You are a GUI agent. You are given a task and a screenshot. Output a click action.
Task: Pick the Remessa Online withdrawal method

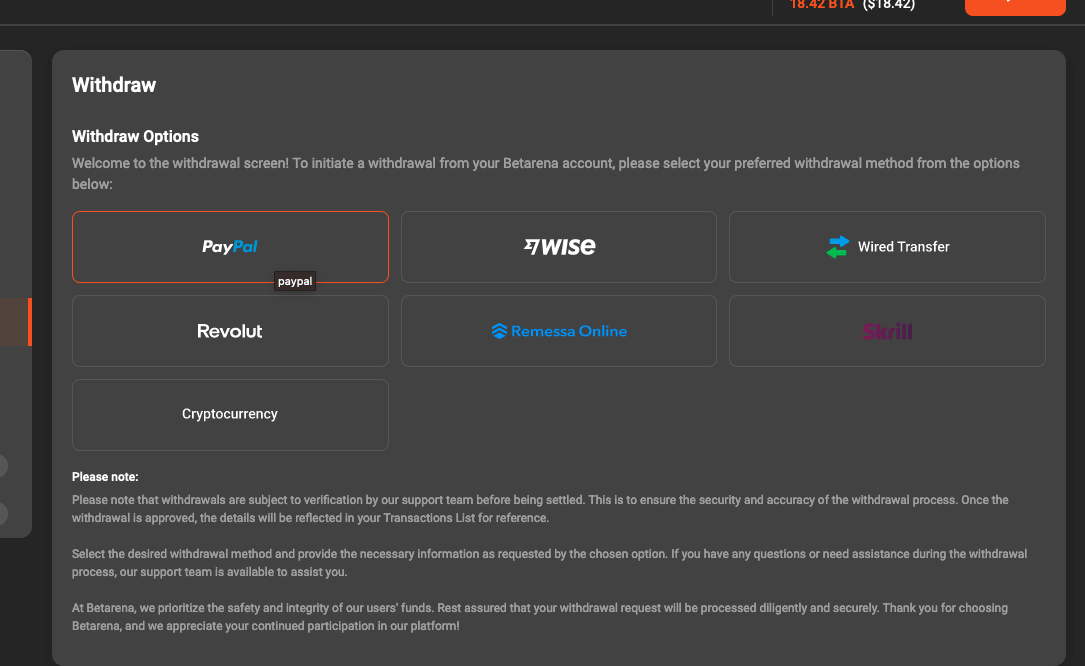558,331
